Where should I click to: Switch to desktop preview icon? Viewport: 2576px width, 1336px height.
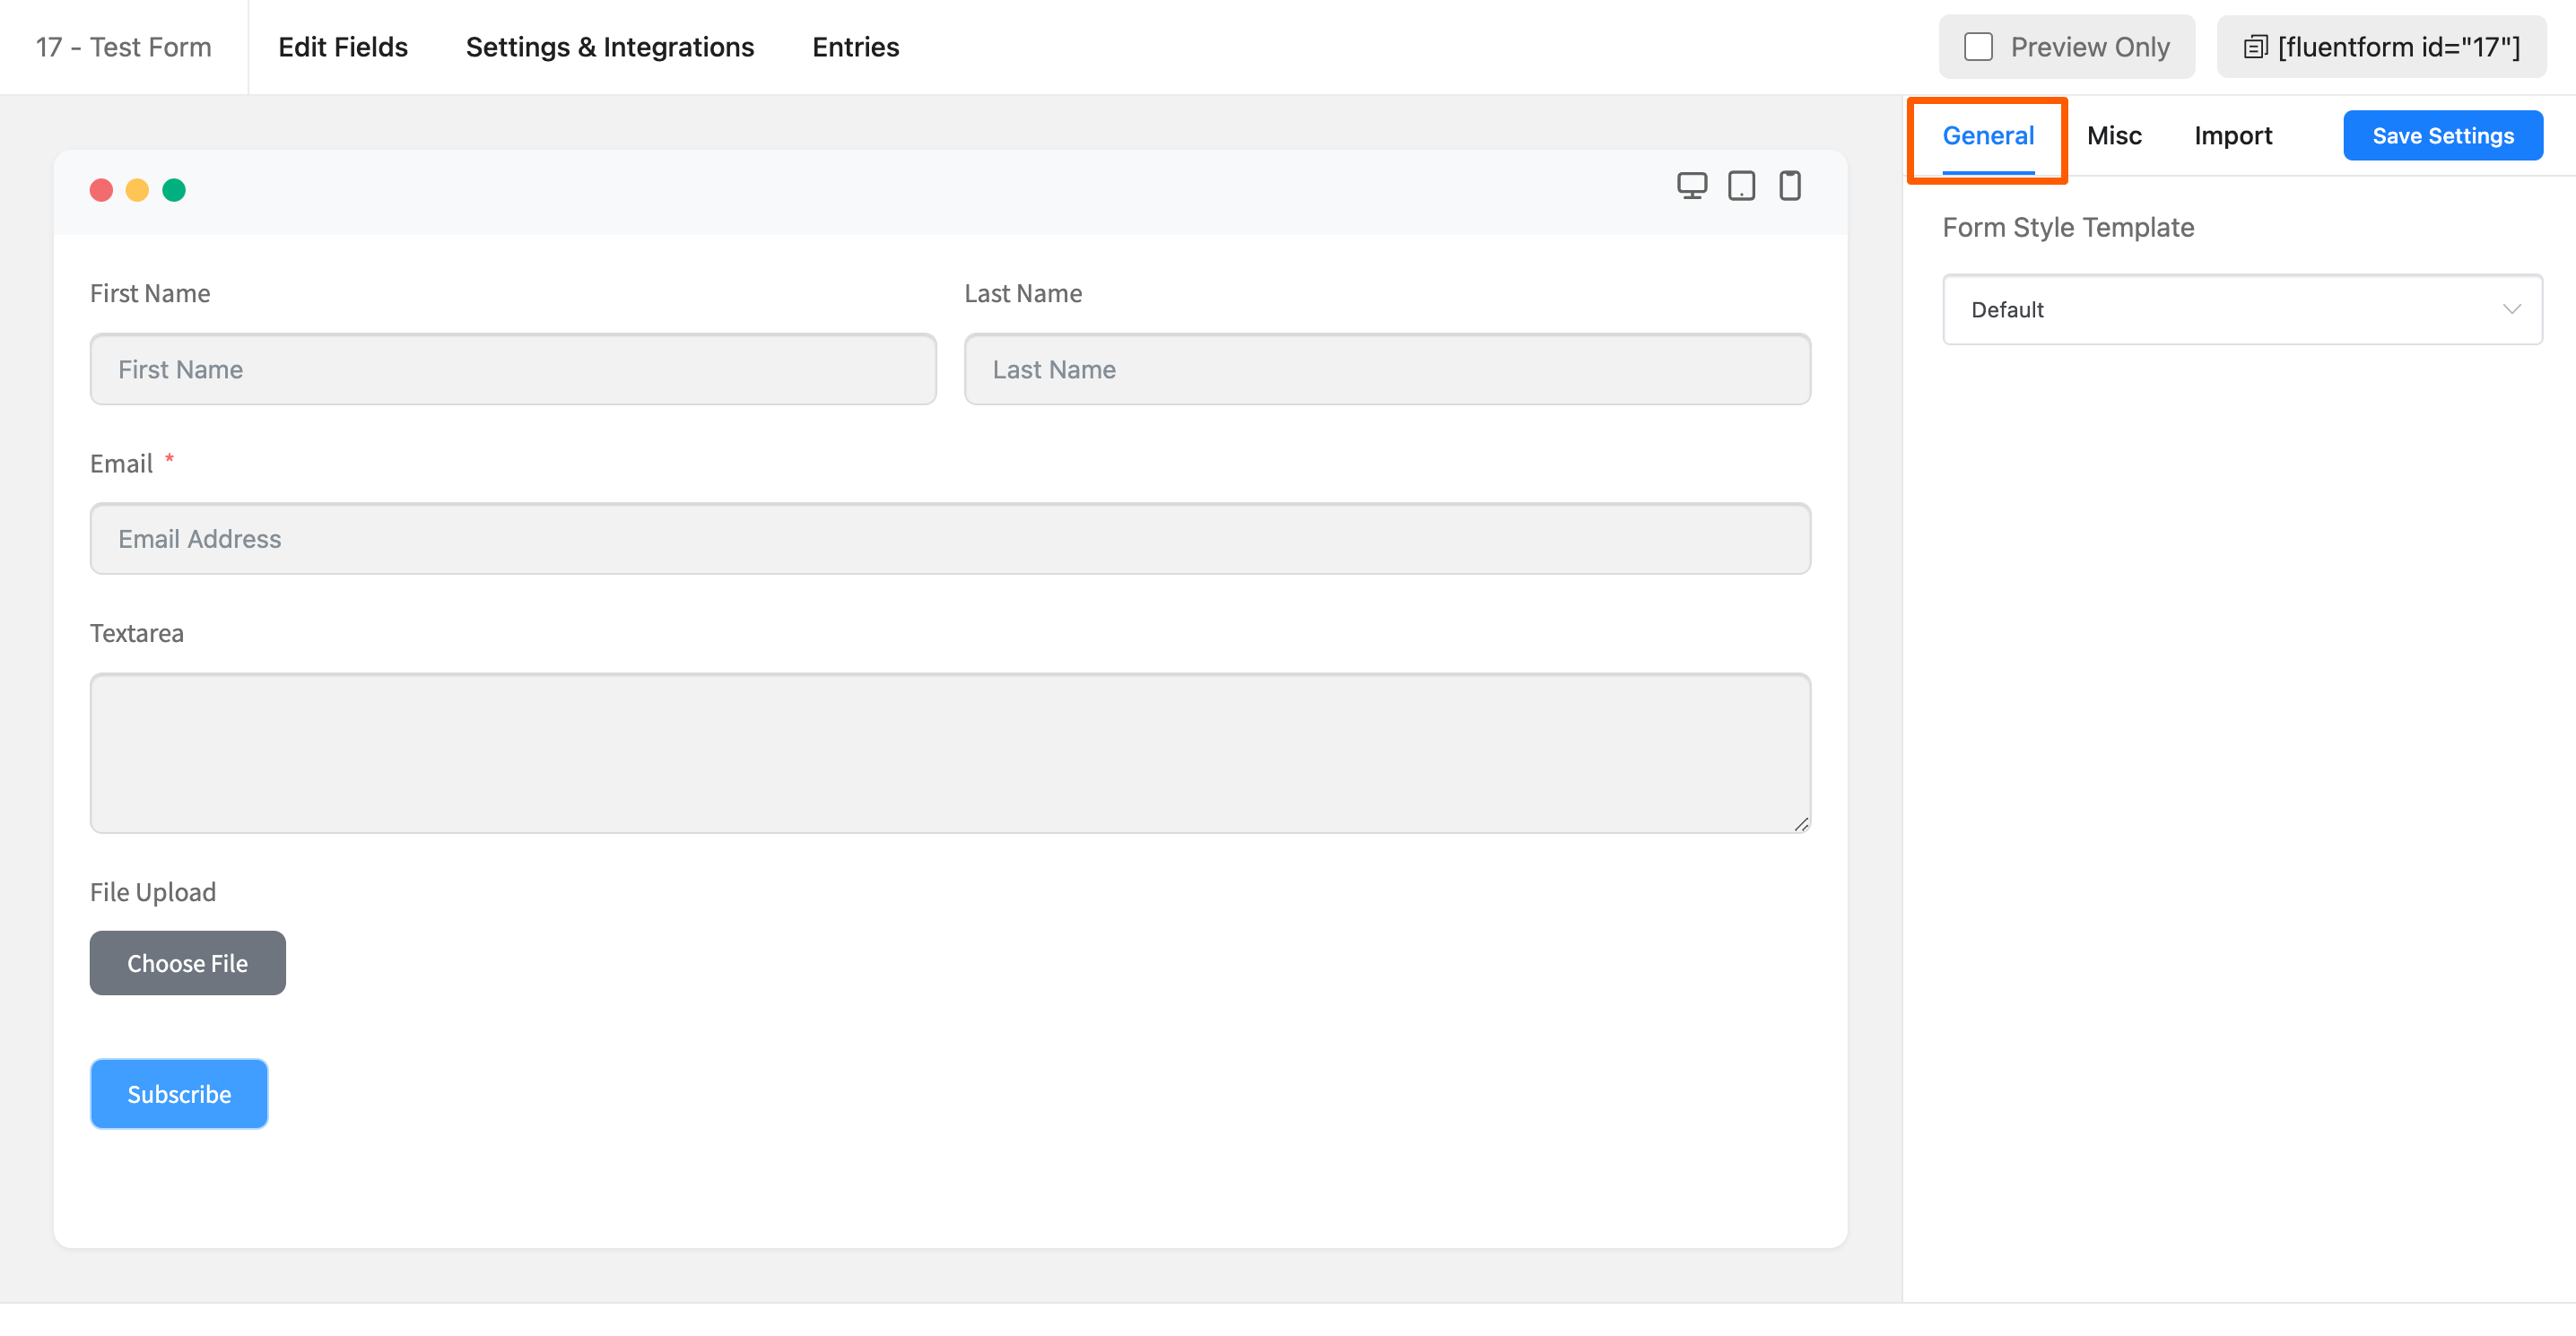[1692, 186]
